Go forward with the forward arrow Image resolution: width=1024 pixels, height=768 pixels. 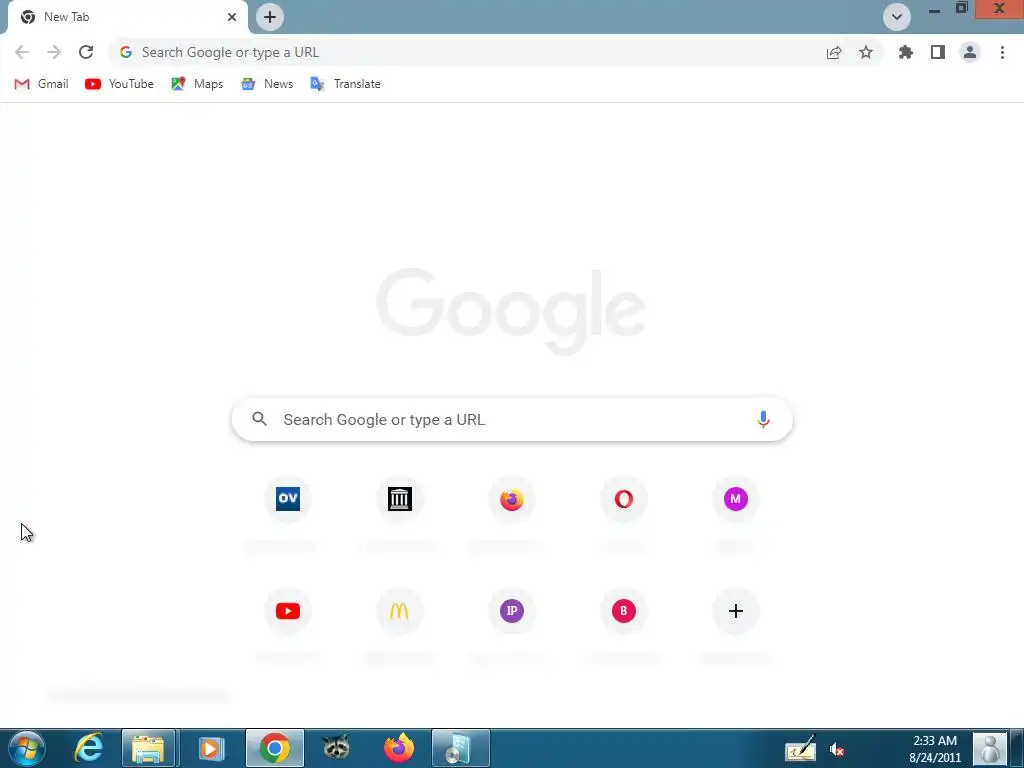pos(54,52)
